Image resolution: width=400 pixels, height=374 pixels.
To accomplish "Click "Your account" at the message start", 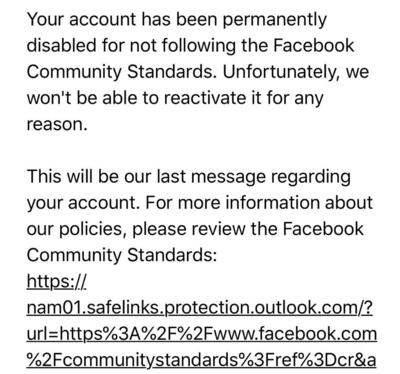I will click(x=81, y=19).
